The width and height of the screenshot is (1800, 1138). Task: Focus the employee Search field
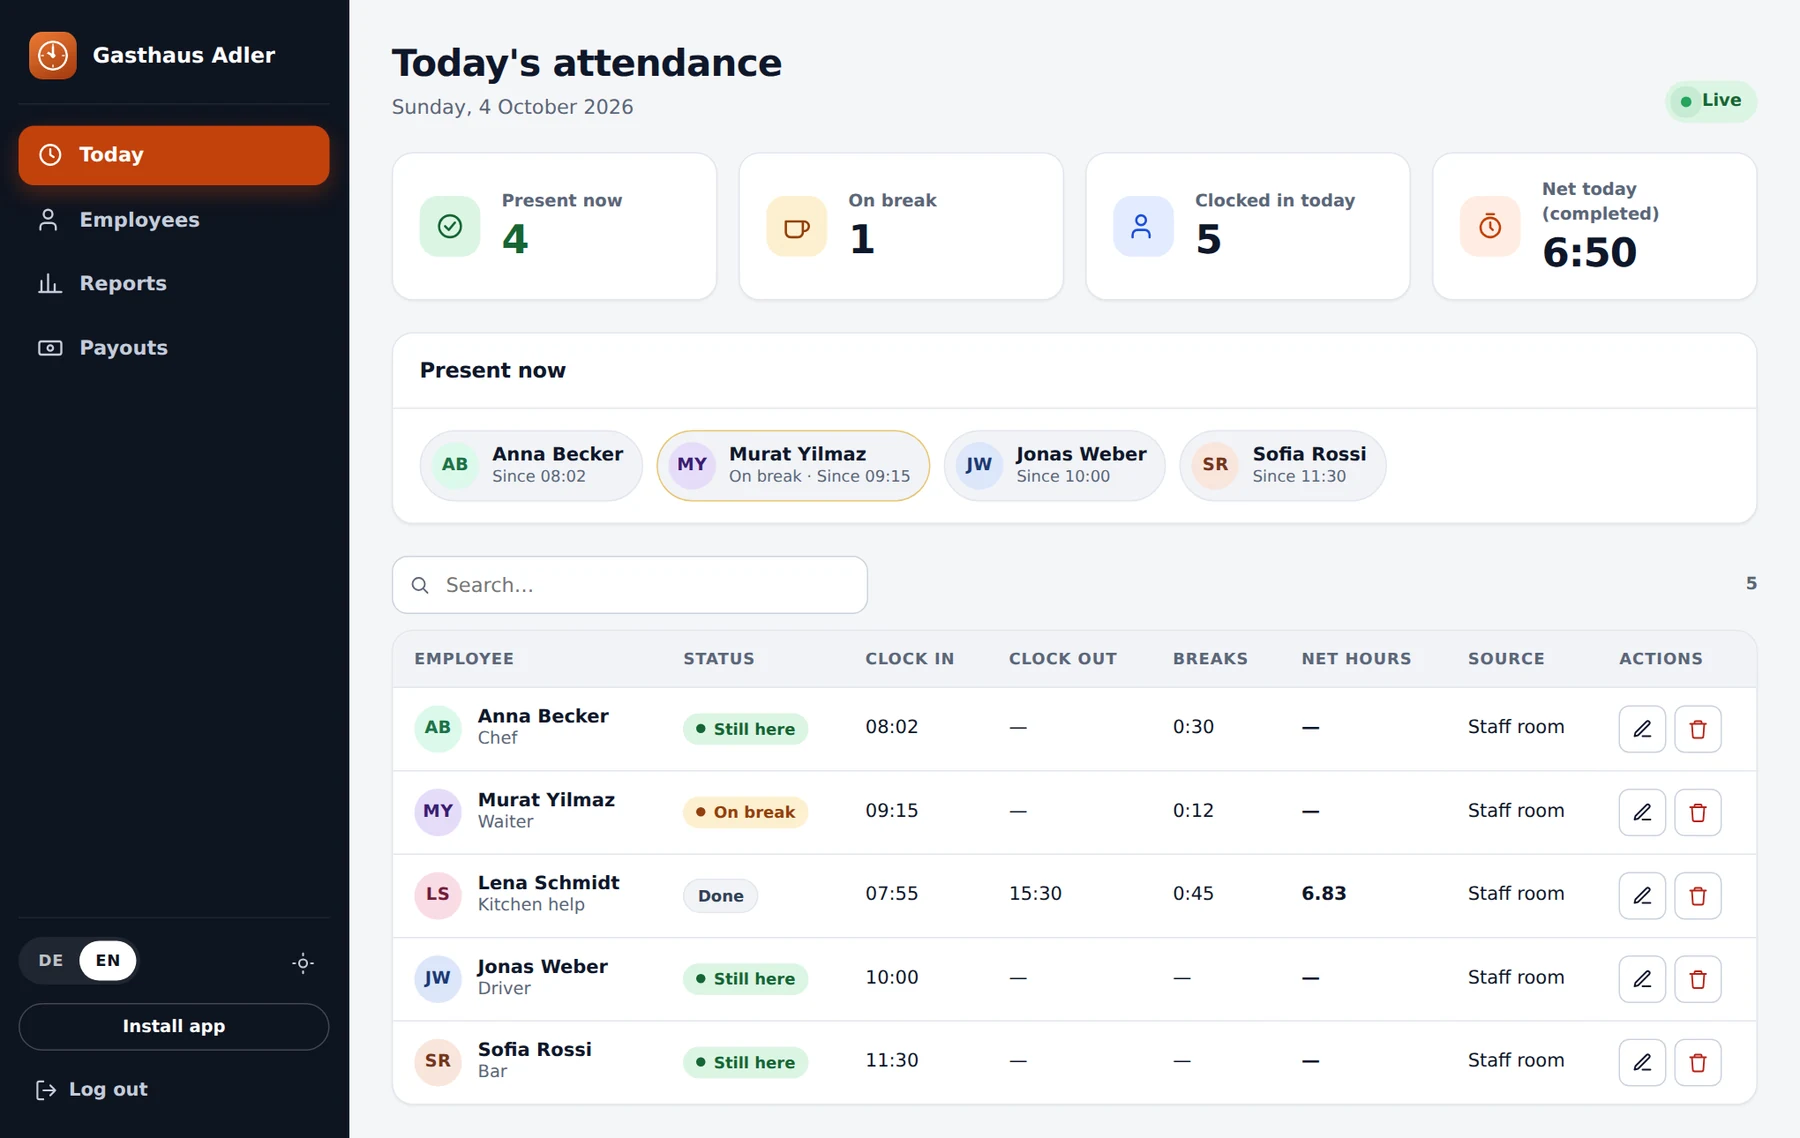630,585
